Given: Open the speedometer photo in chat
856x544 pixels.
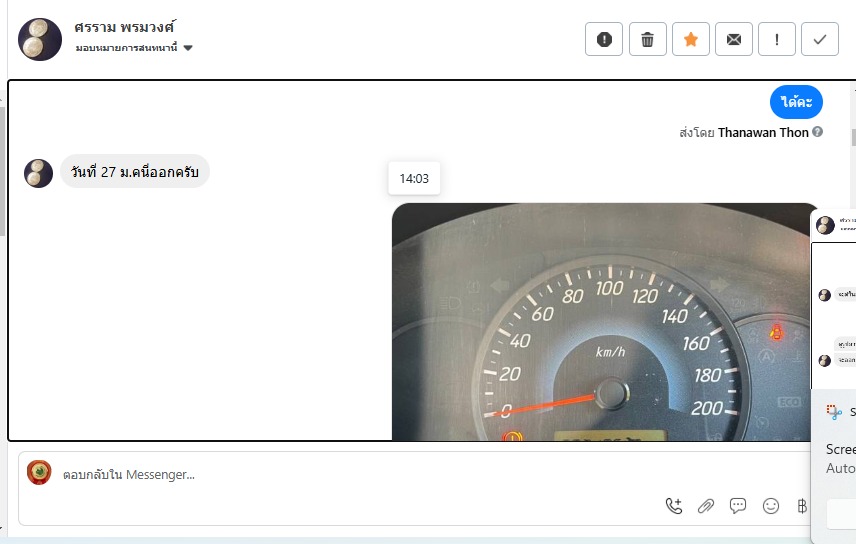Looking at the screenshot, I should [x=604, y=322].
